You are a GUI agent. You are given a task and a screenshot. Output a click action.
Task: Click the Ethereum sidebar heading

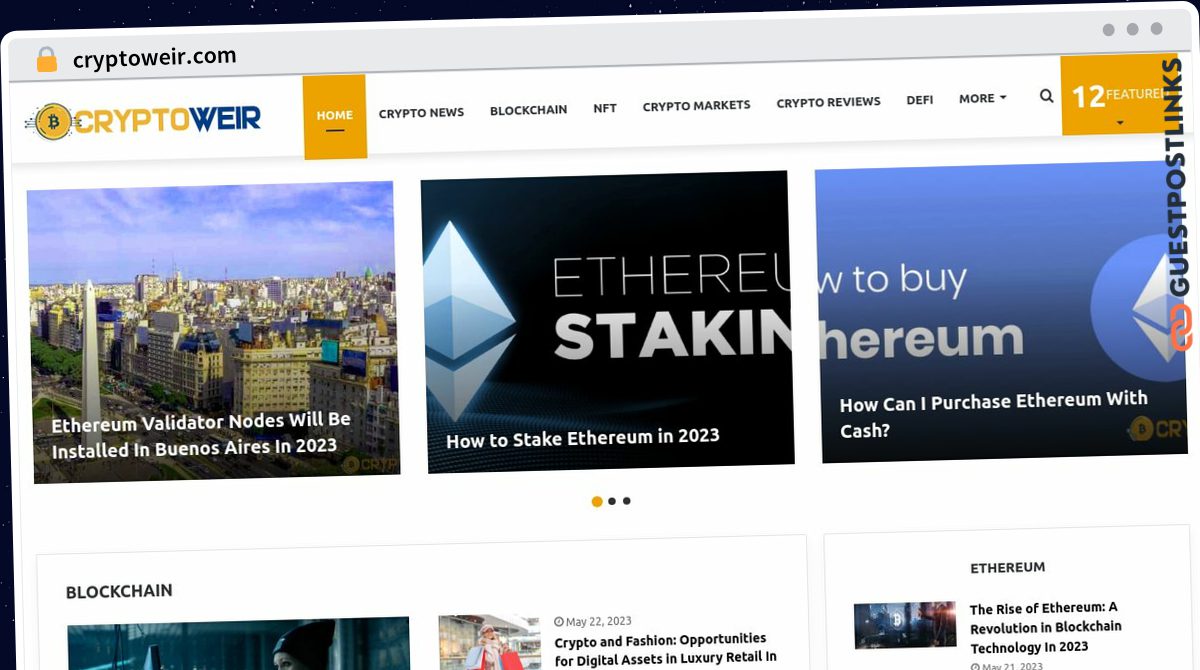coord(1008,567)
